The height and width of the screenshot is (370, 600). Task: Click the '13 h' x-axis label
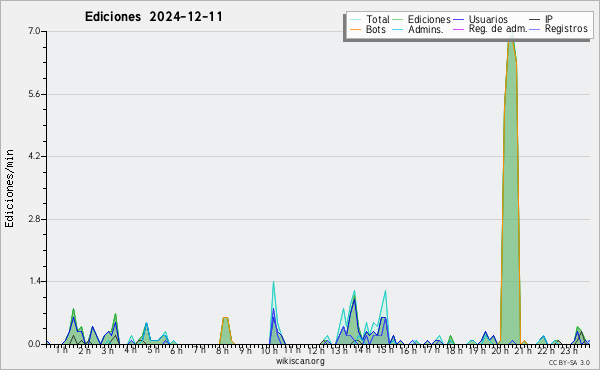tap(339, 351)
